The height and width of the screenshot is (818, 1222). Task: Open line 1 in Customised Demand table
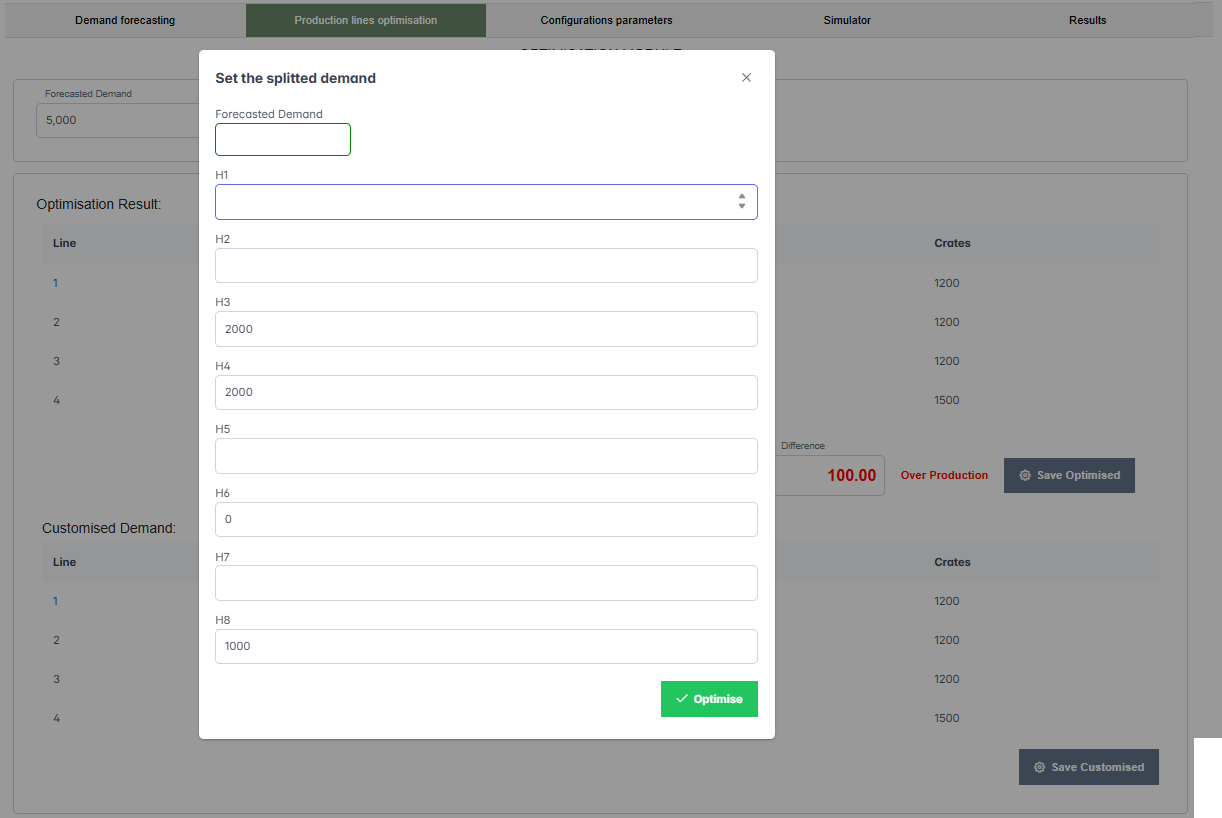(x=55, y=601)
